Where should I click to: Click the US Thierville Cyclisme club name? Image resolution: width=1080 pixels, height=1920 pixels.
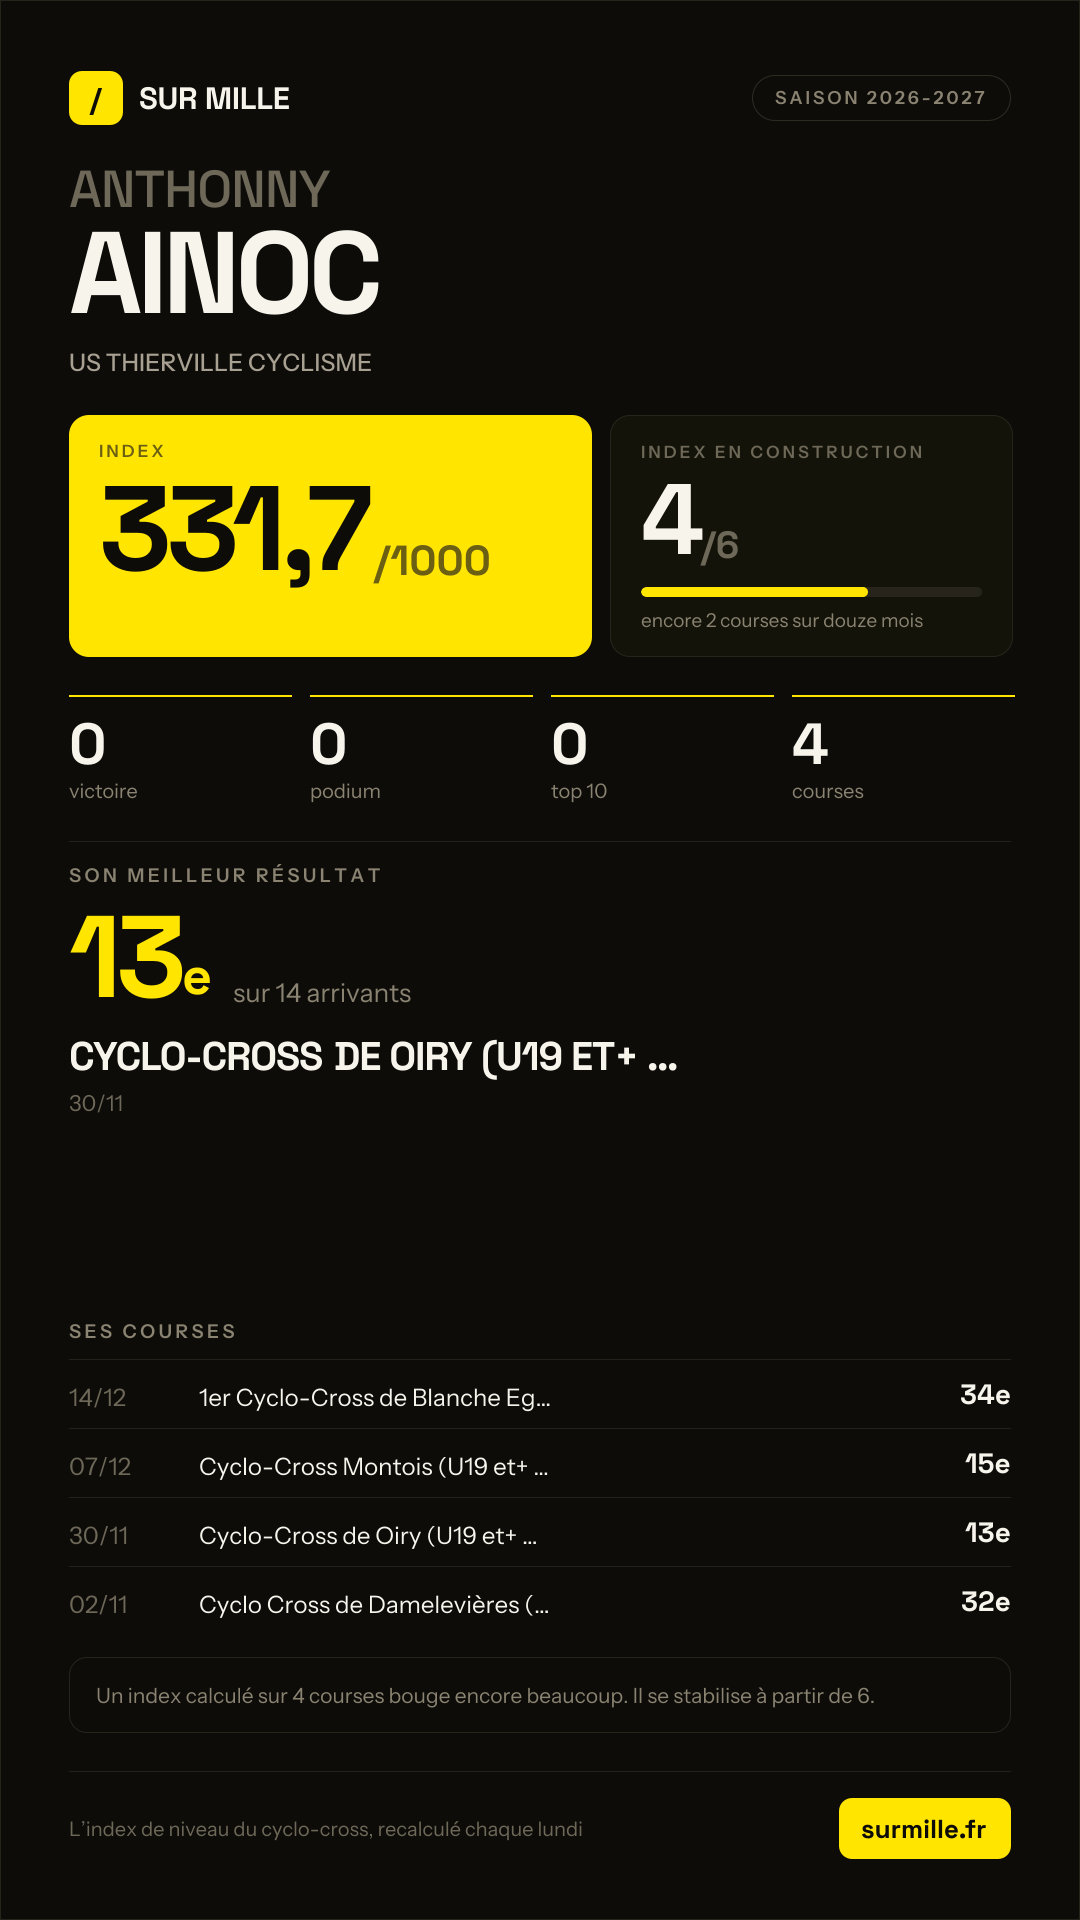point(220,362)
